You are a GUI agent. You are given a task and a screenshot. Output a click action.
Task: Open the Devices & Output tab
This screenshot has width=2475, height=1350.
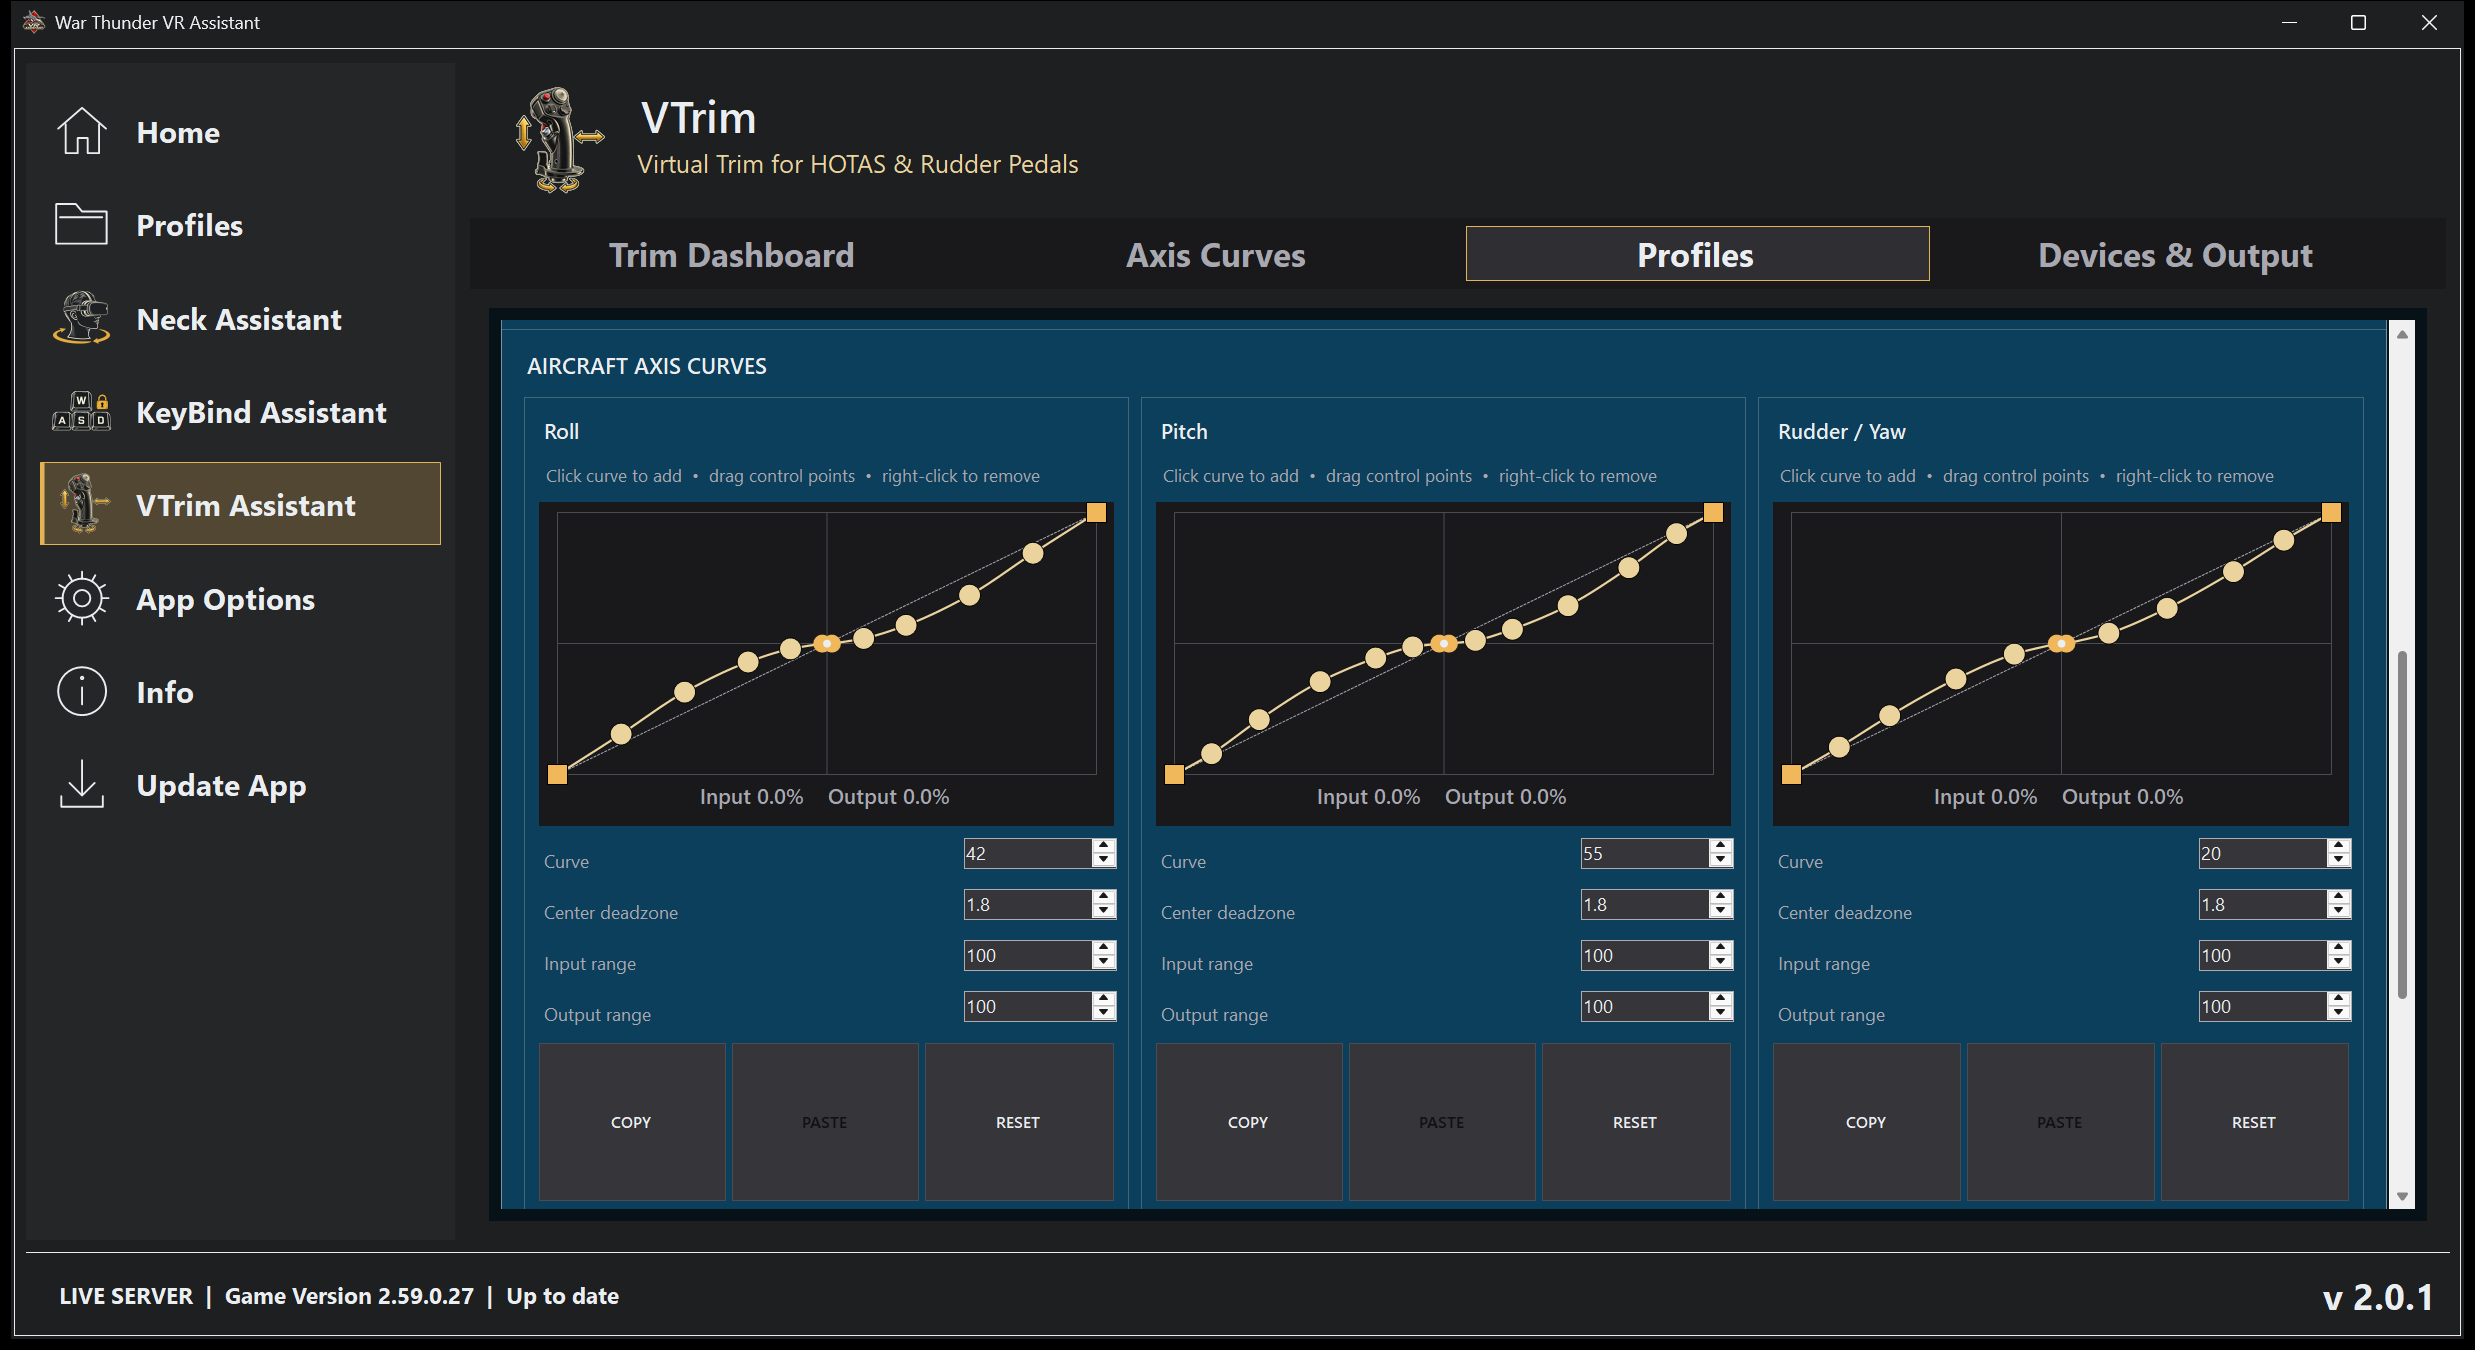pyautogui.click(x=2175, y=255)
